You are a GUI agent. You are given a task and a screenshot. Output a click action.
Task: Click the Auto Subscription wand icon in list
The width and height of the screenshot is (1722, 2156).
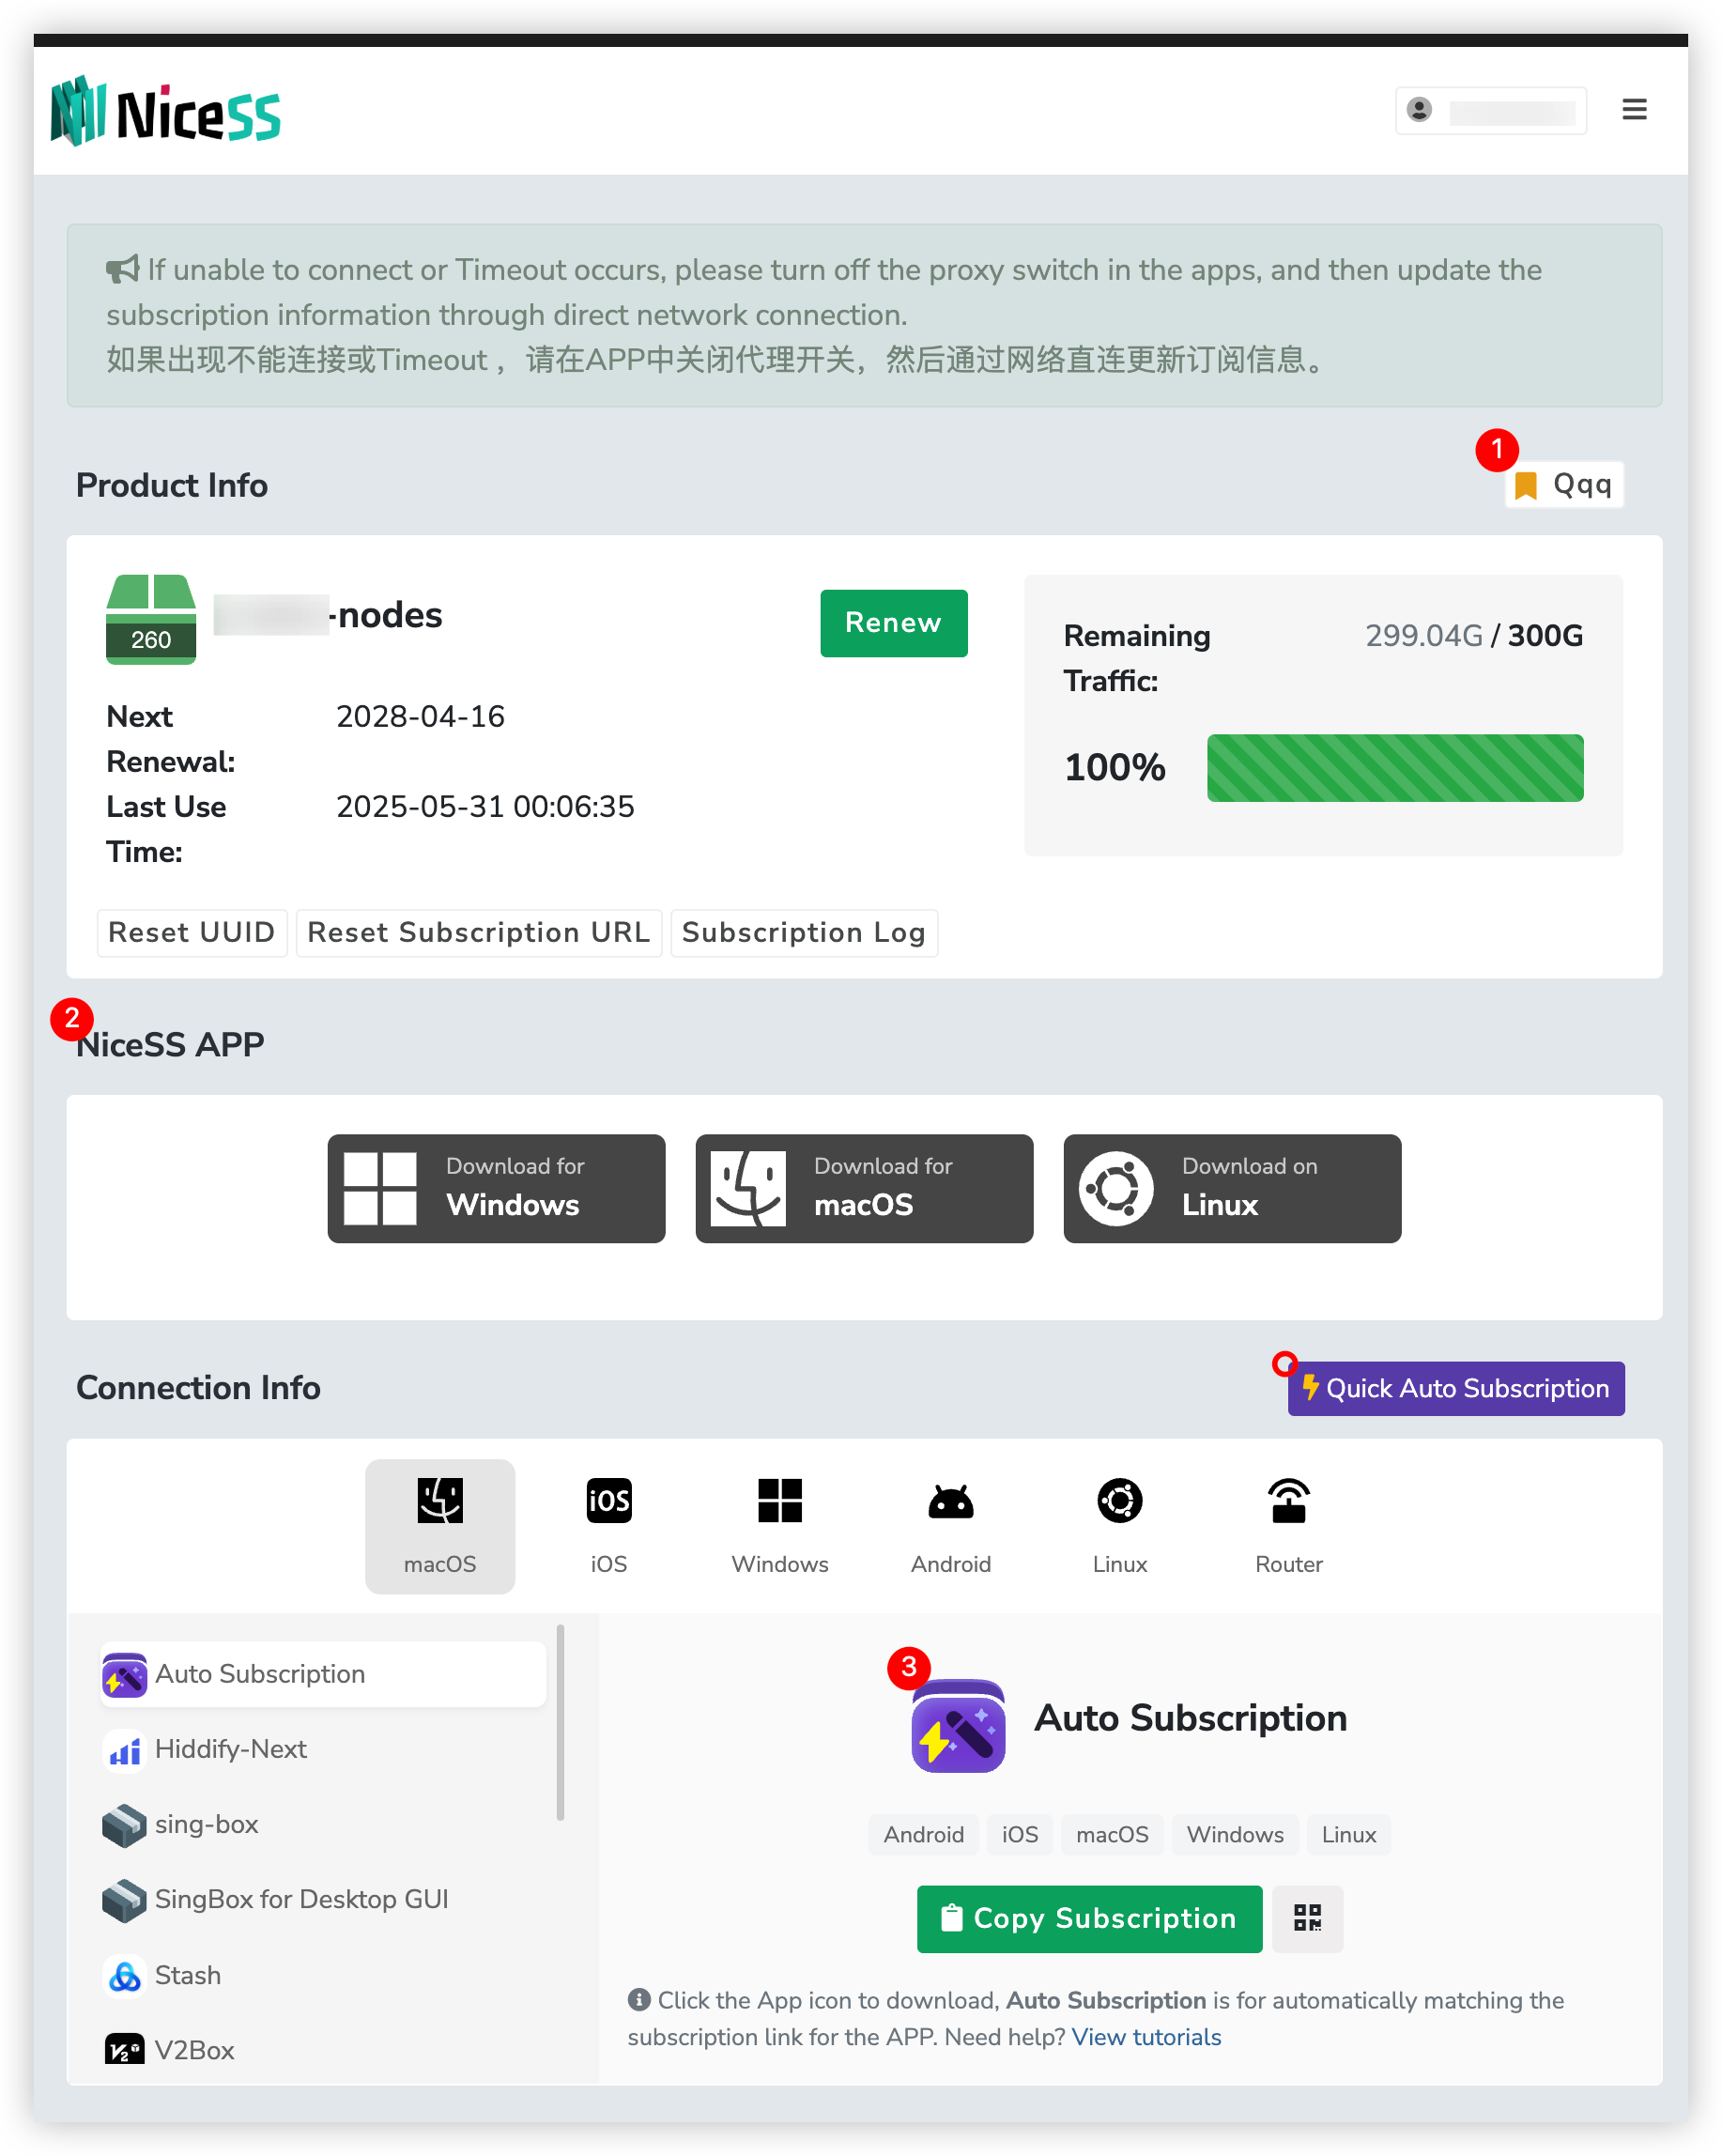click(125, 1675)
